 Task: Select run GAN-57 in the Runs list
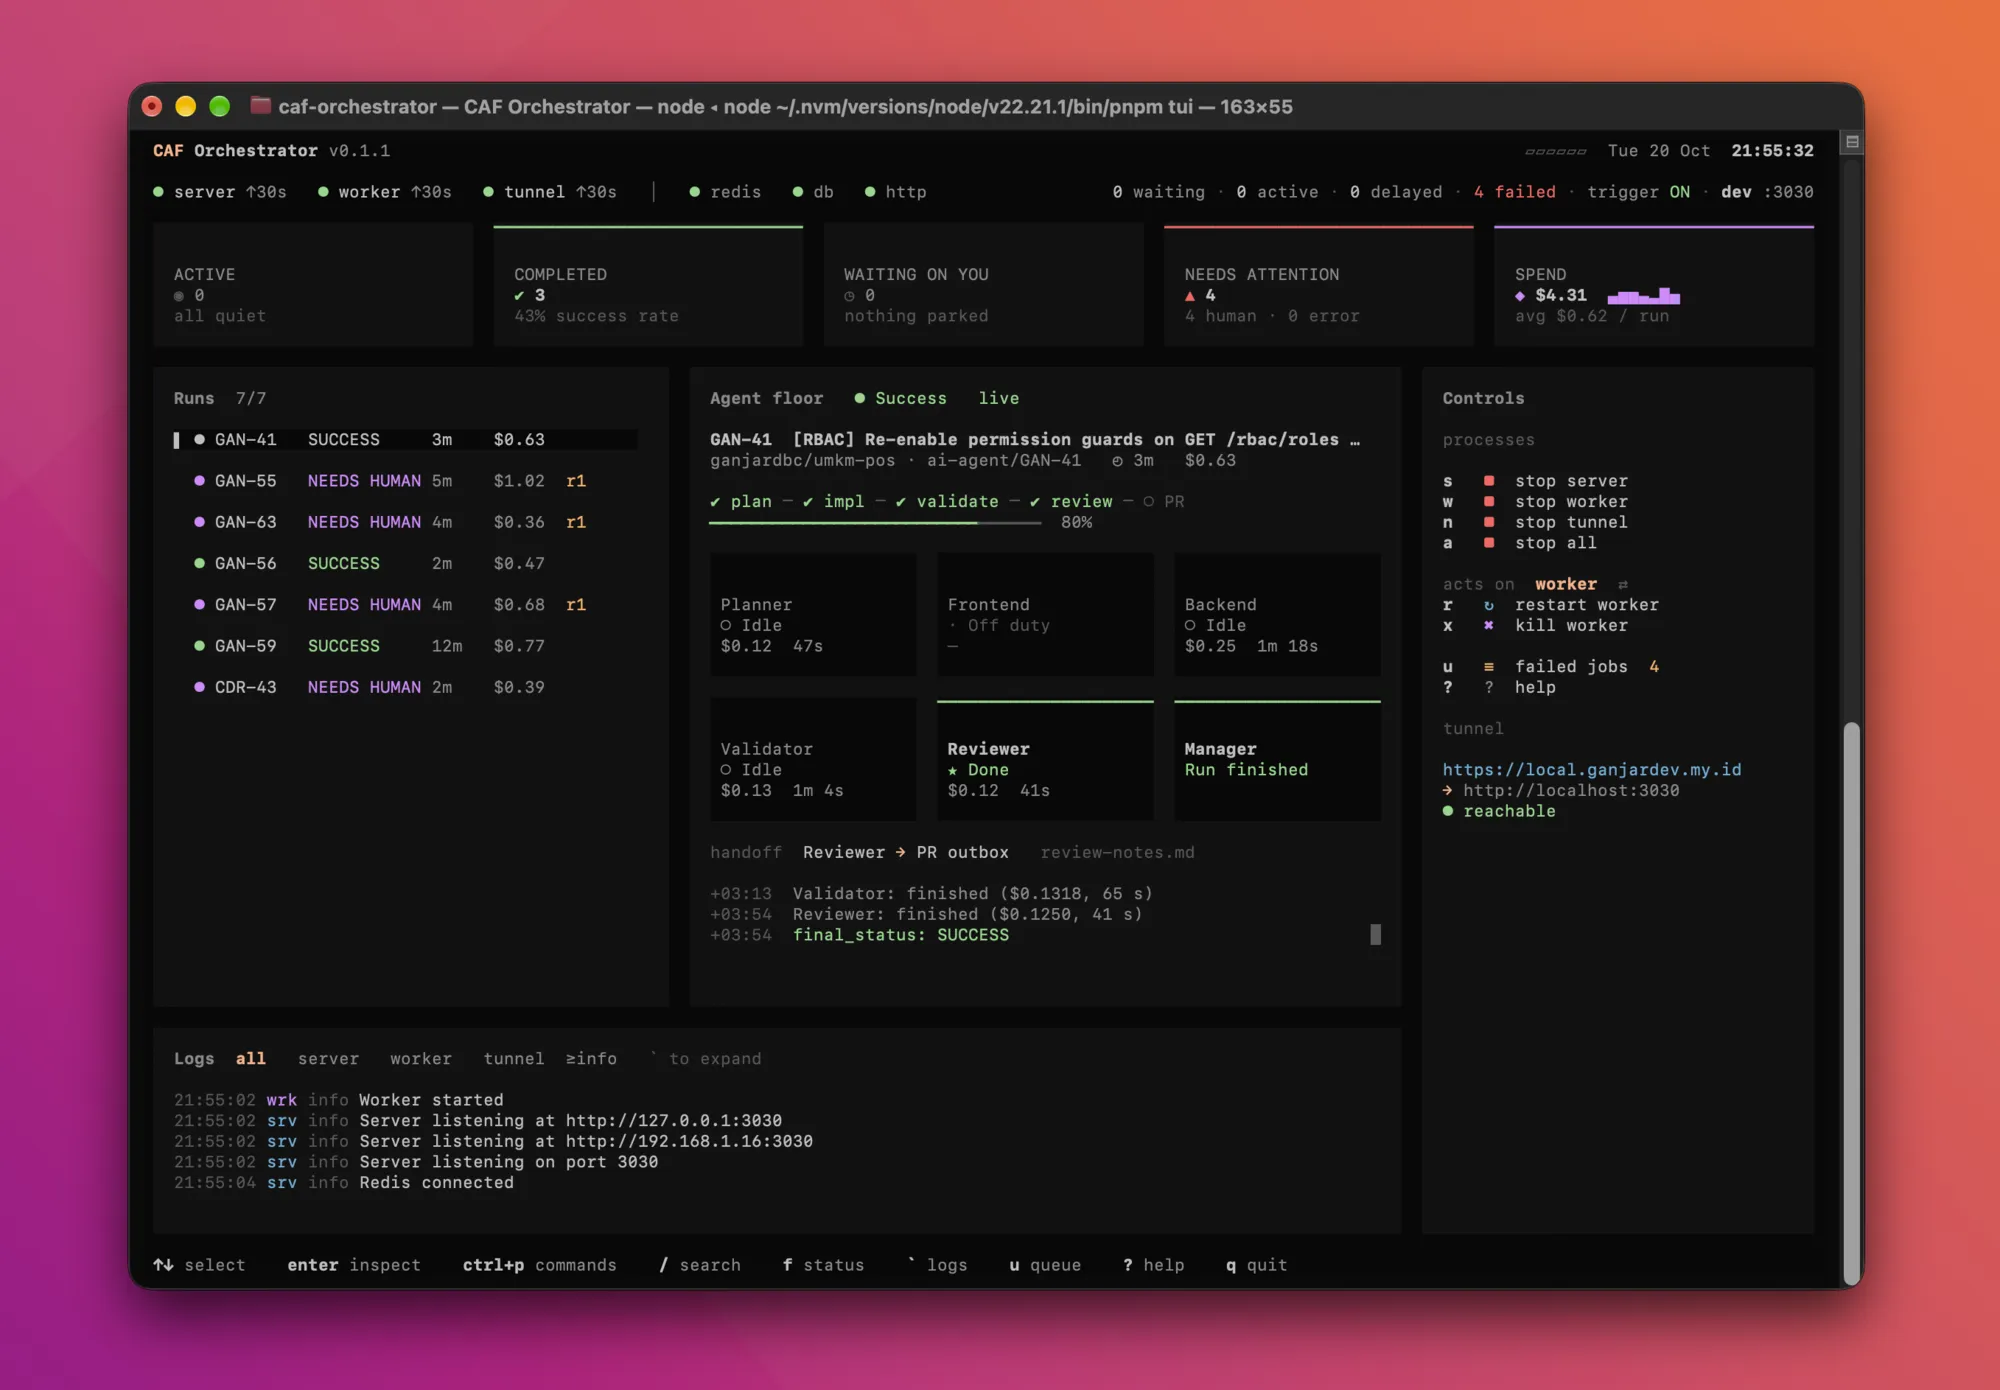(405, 605)
